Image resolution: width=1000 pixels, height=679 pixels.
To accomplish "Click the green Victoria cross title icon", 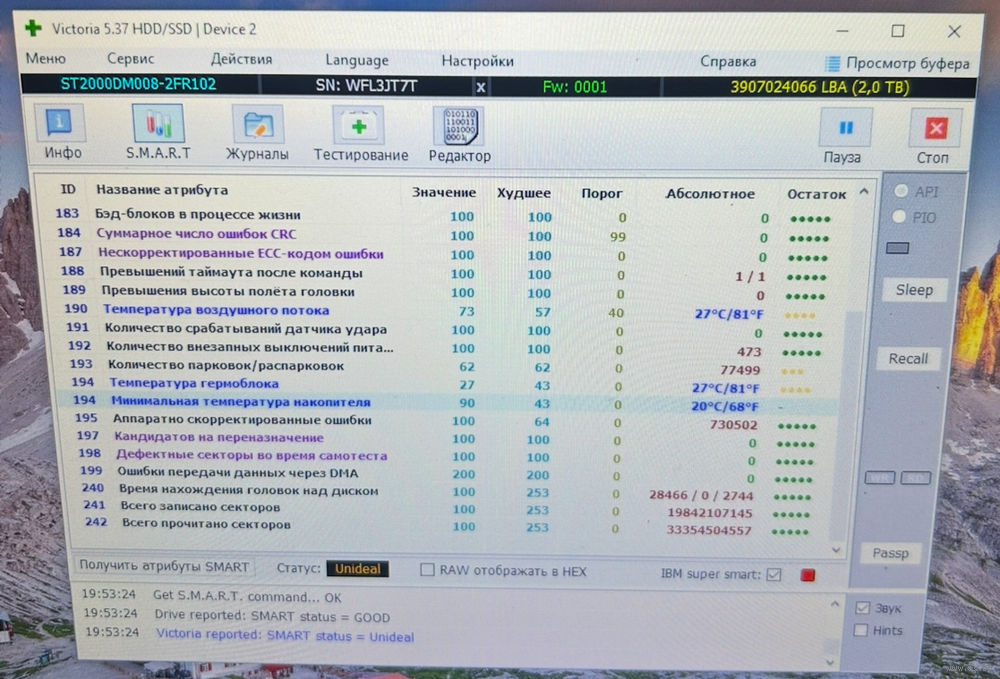I will coord(33,28).
